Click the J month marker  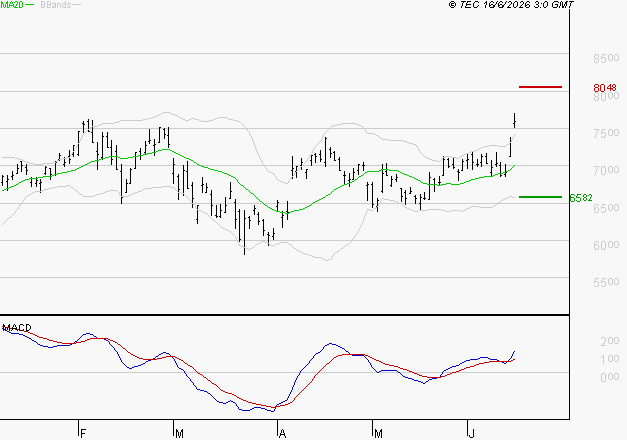coord(472,433)
